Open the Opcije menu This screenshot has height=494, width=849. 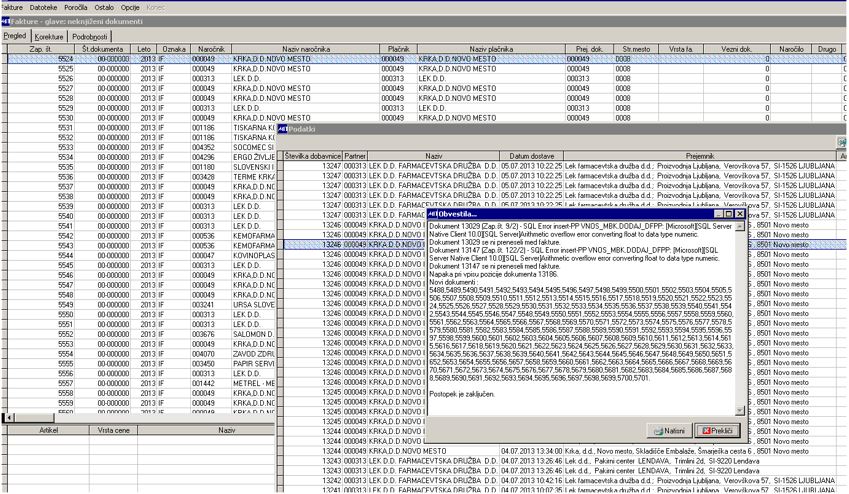(x=130, y=8)
